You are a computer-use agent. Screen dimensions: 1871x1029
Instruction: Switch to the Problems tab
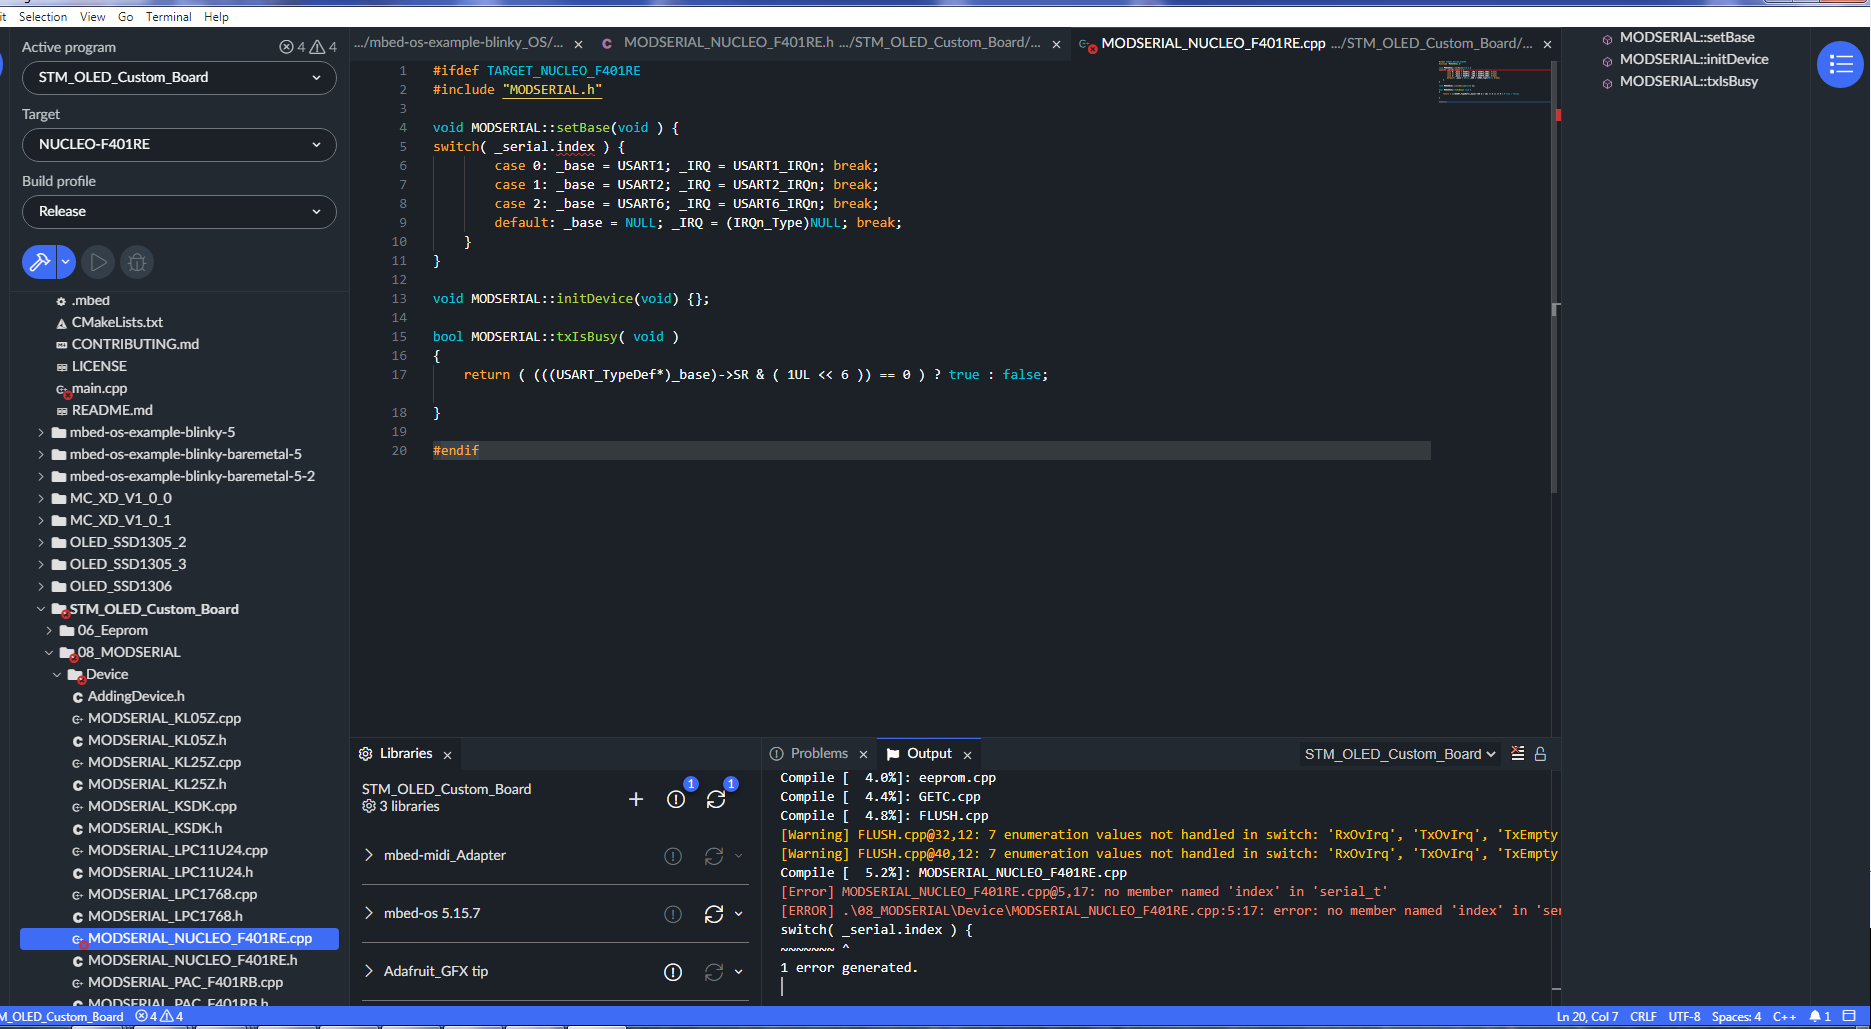click(x=818, y=754)
